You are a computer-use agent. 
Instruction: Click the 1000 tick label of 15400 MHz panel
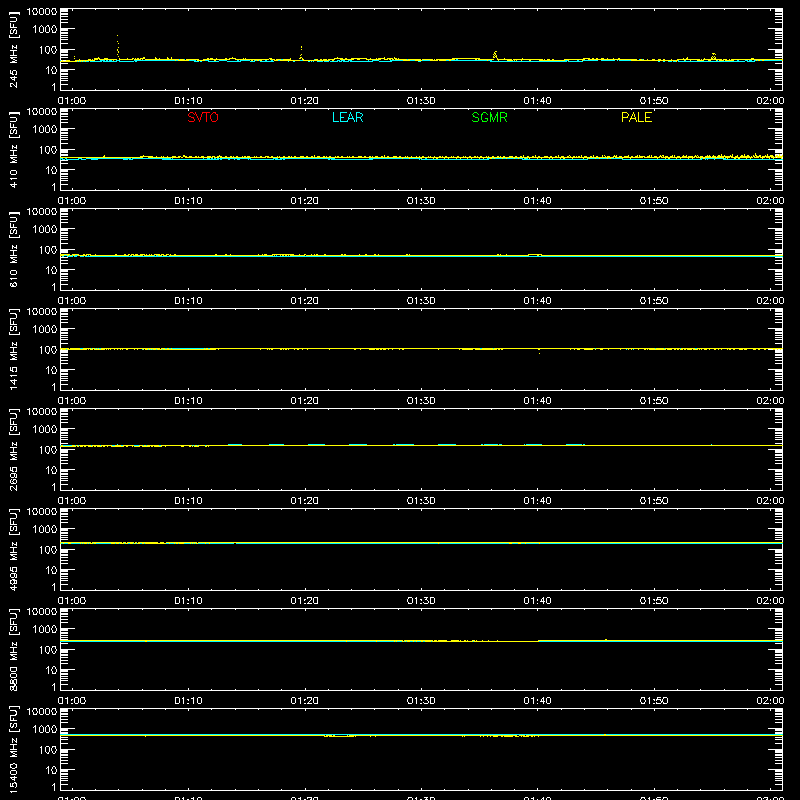click(x=45, y=730)
